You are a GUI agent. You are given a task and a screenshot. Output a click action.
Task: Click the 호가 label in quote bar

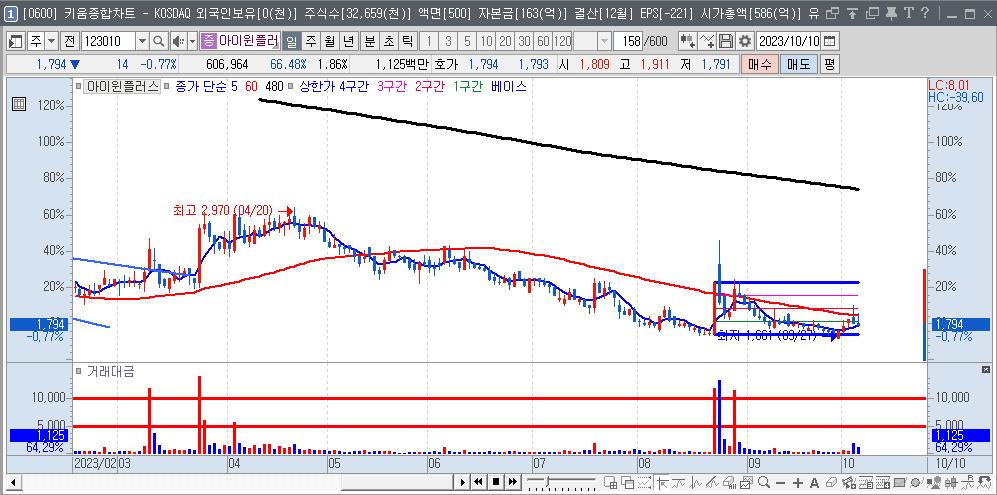444,64
